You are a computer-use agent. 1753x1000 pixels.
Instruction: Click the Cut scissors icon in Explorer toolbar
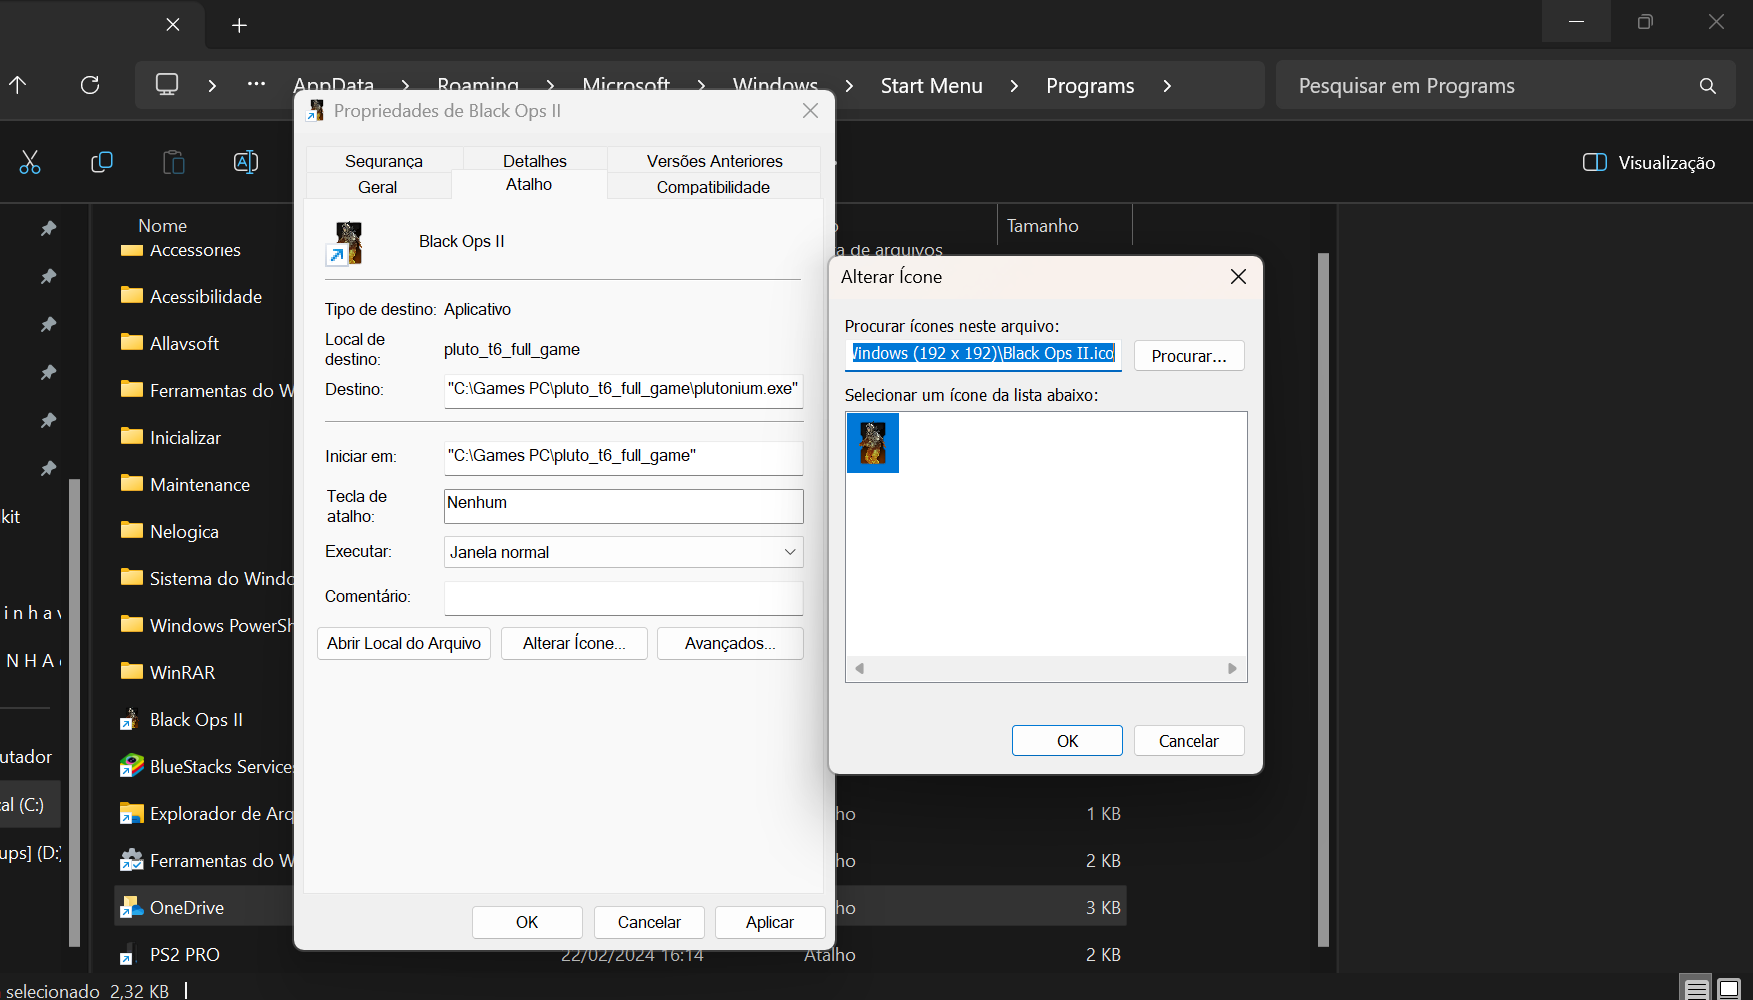point(30,162)
